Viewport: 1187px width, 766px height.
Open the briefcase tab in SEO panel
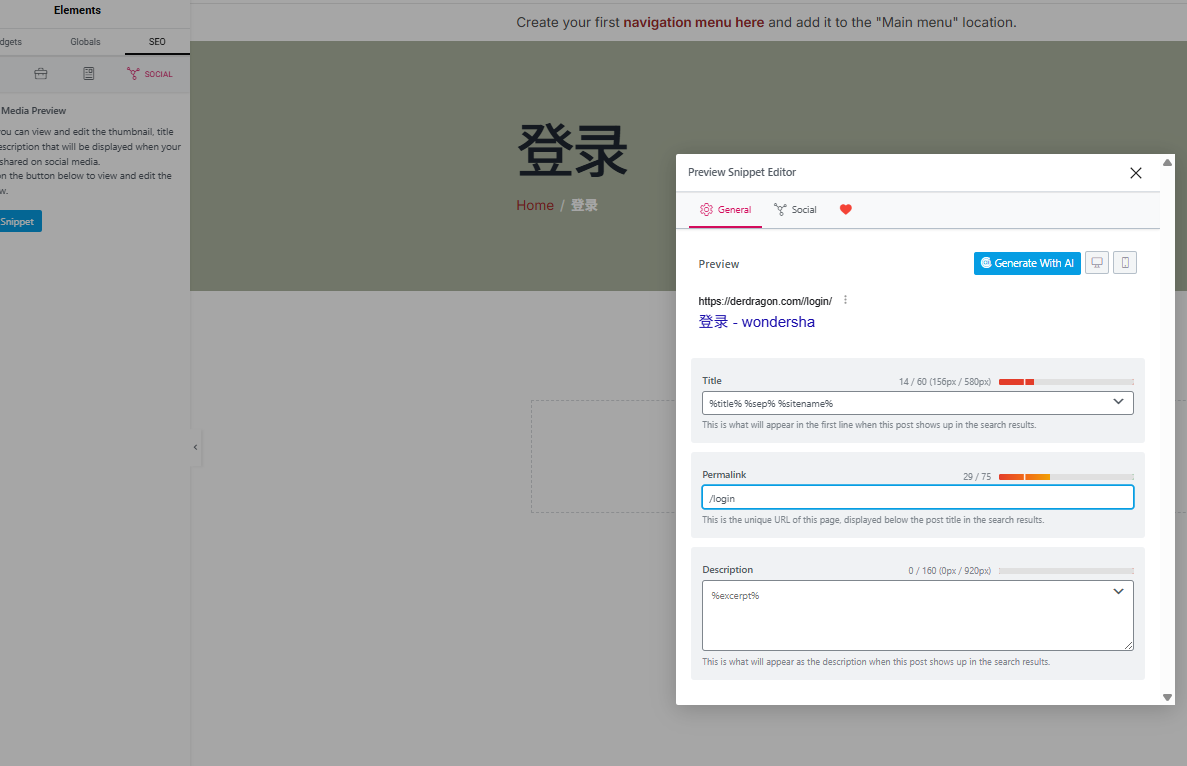tap(41, 74)
